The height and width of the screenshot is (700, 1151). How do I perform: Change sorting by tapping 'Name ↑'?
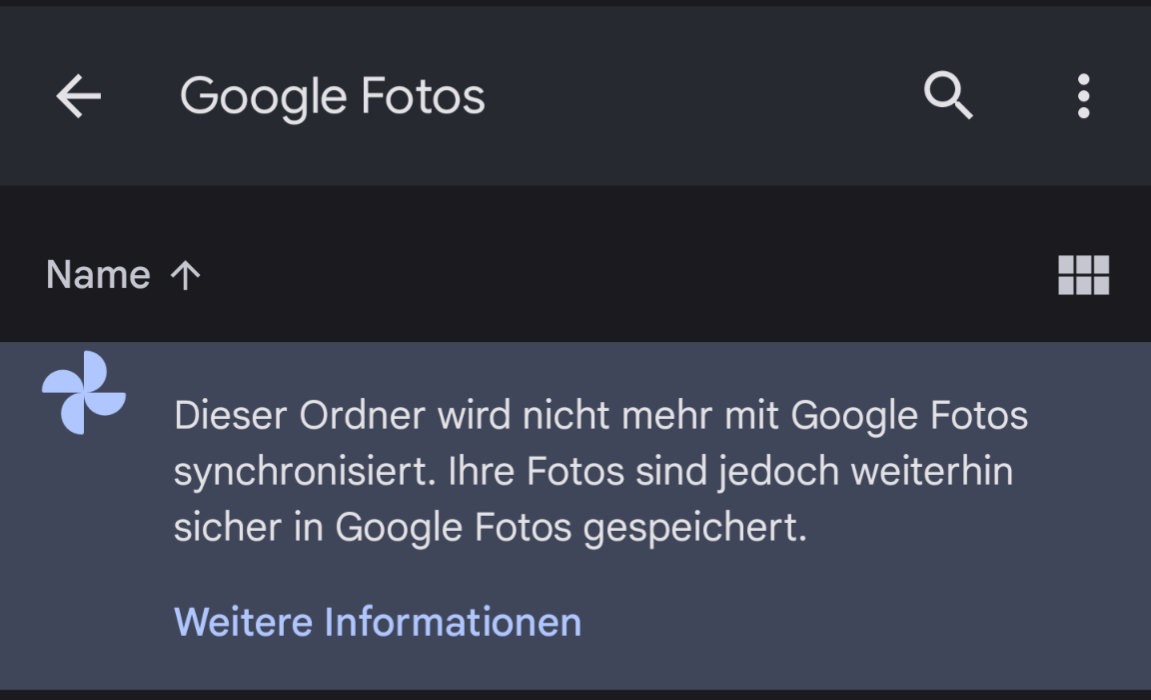123,275
